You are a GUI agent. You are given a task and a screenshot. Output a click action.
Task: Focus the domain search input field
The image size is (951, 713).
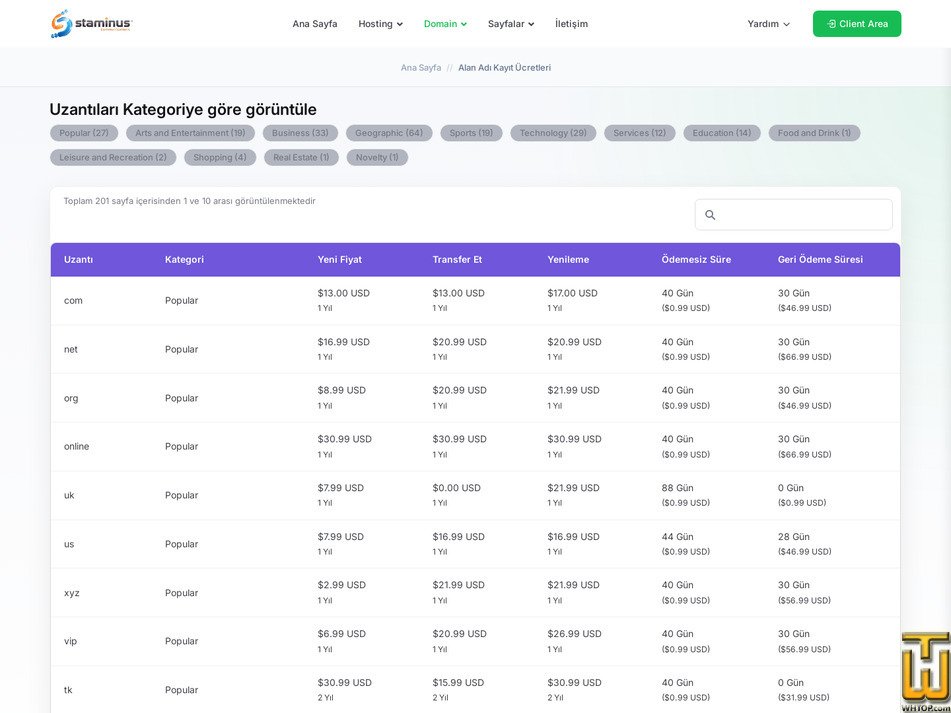point(793,215)
